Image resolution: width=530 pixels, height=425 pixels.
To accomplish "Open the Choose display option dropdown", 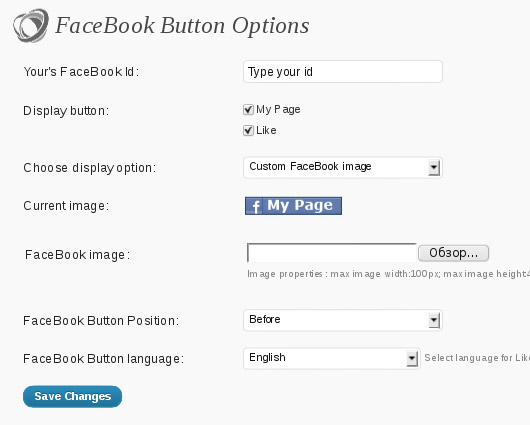I will pyautogui.click(x=343, y=167).
